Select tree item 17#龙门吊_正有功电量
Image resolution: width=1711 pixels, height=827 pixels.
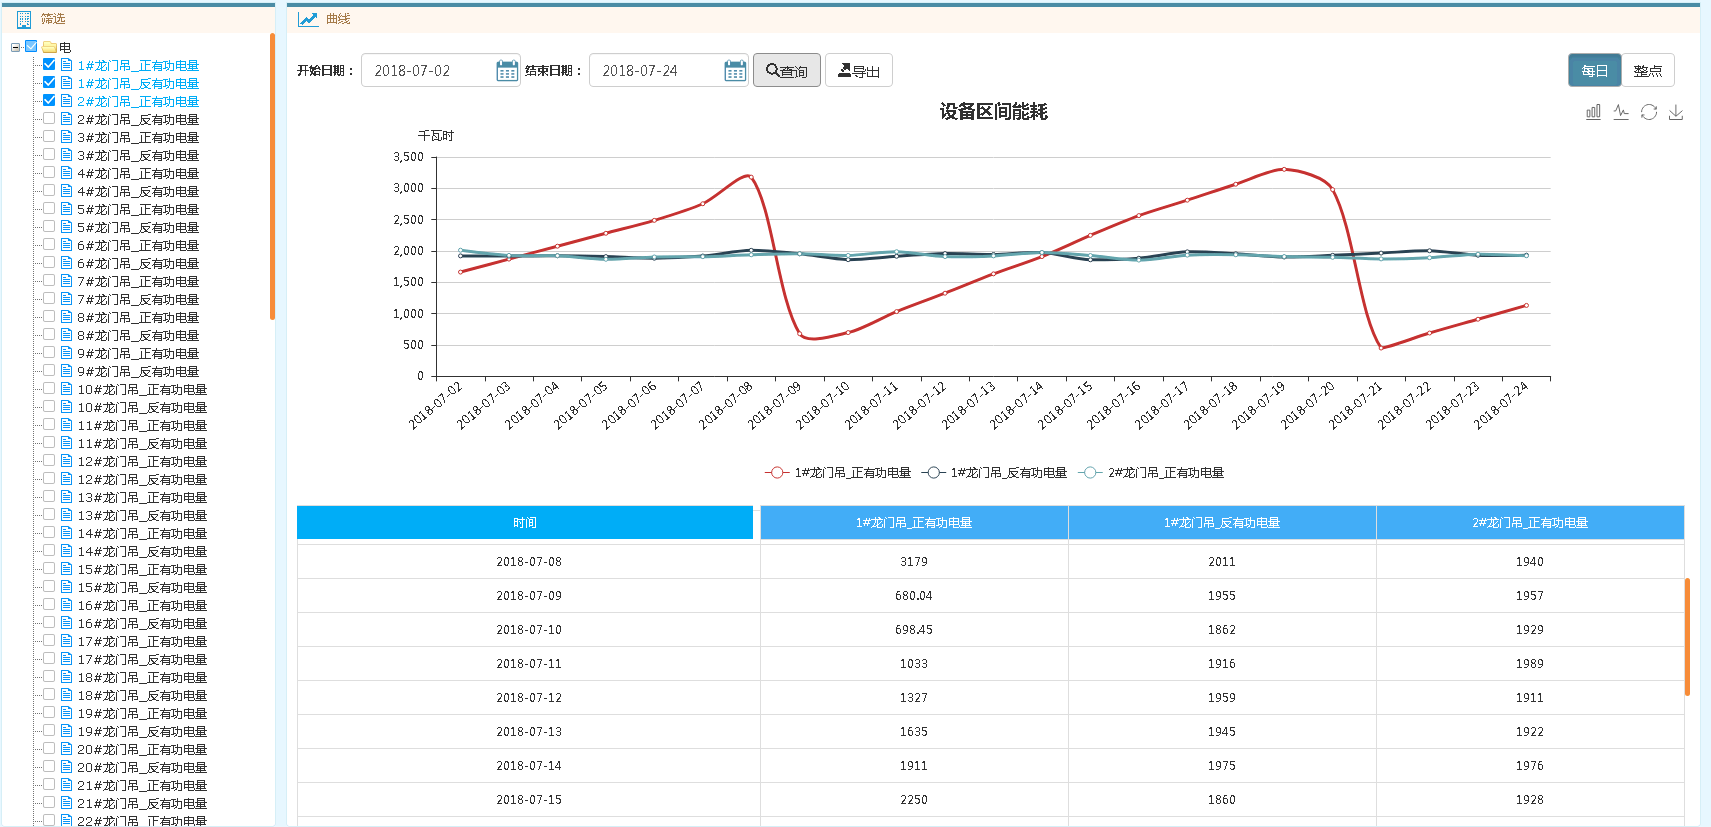[x=142, y=641]
